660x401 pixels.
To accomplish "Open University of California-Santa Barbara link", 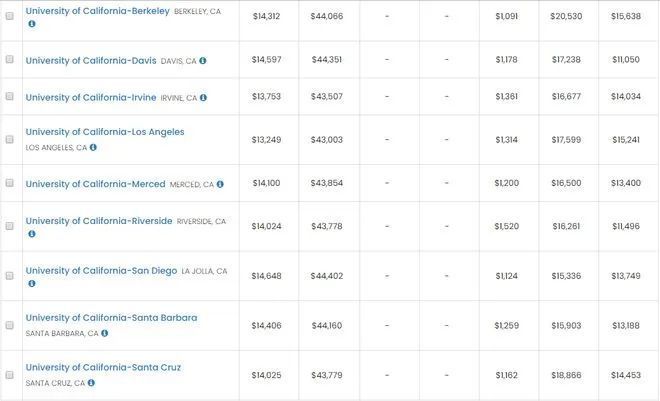I will click(x=112, y=318).
